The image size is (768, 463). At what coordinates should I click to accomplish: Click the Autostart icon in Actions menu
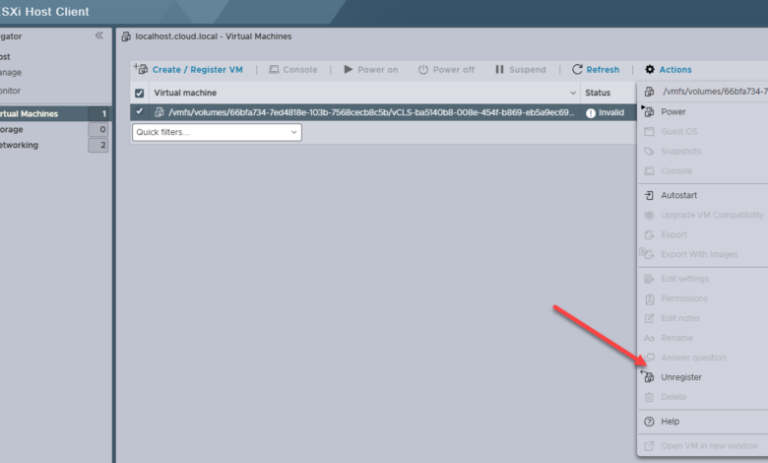point(649,195)
